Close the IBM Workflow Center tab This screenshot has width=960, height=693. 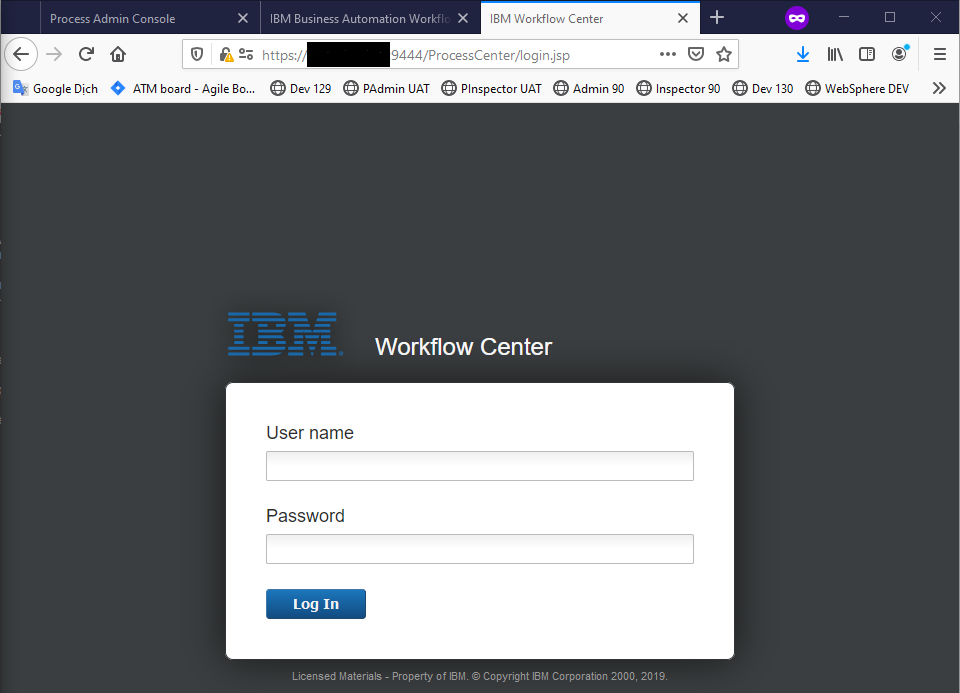[683, 18]
